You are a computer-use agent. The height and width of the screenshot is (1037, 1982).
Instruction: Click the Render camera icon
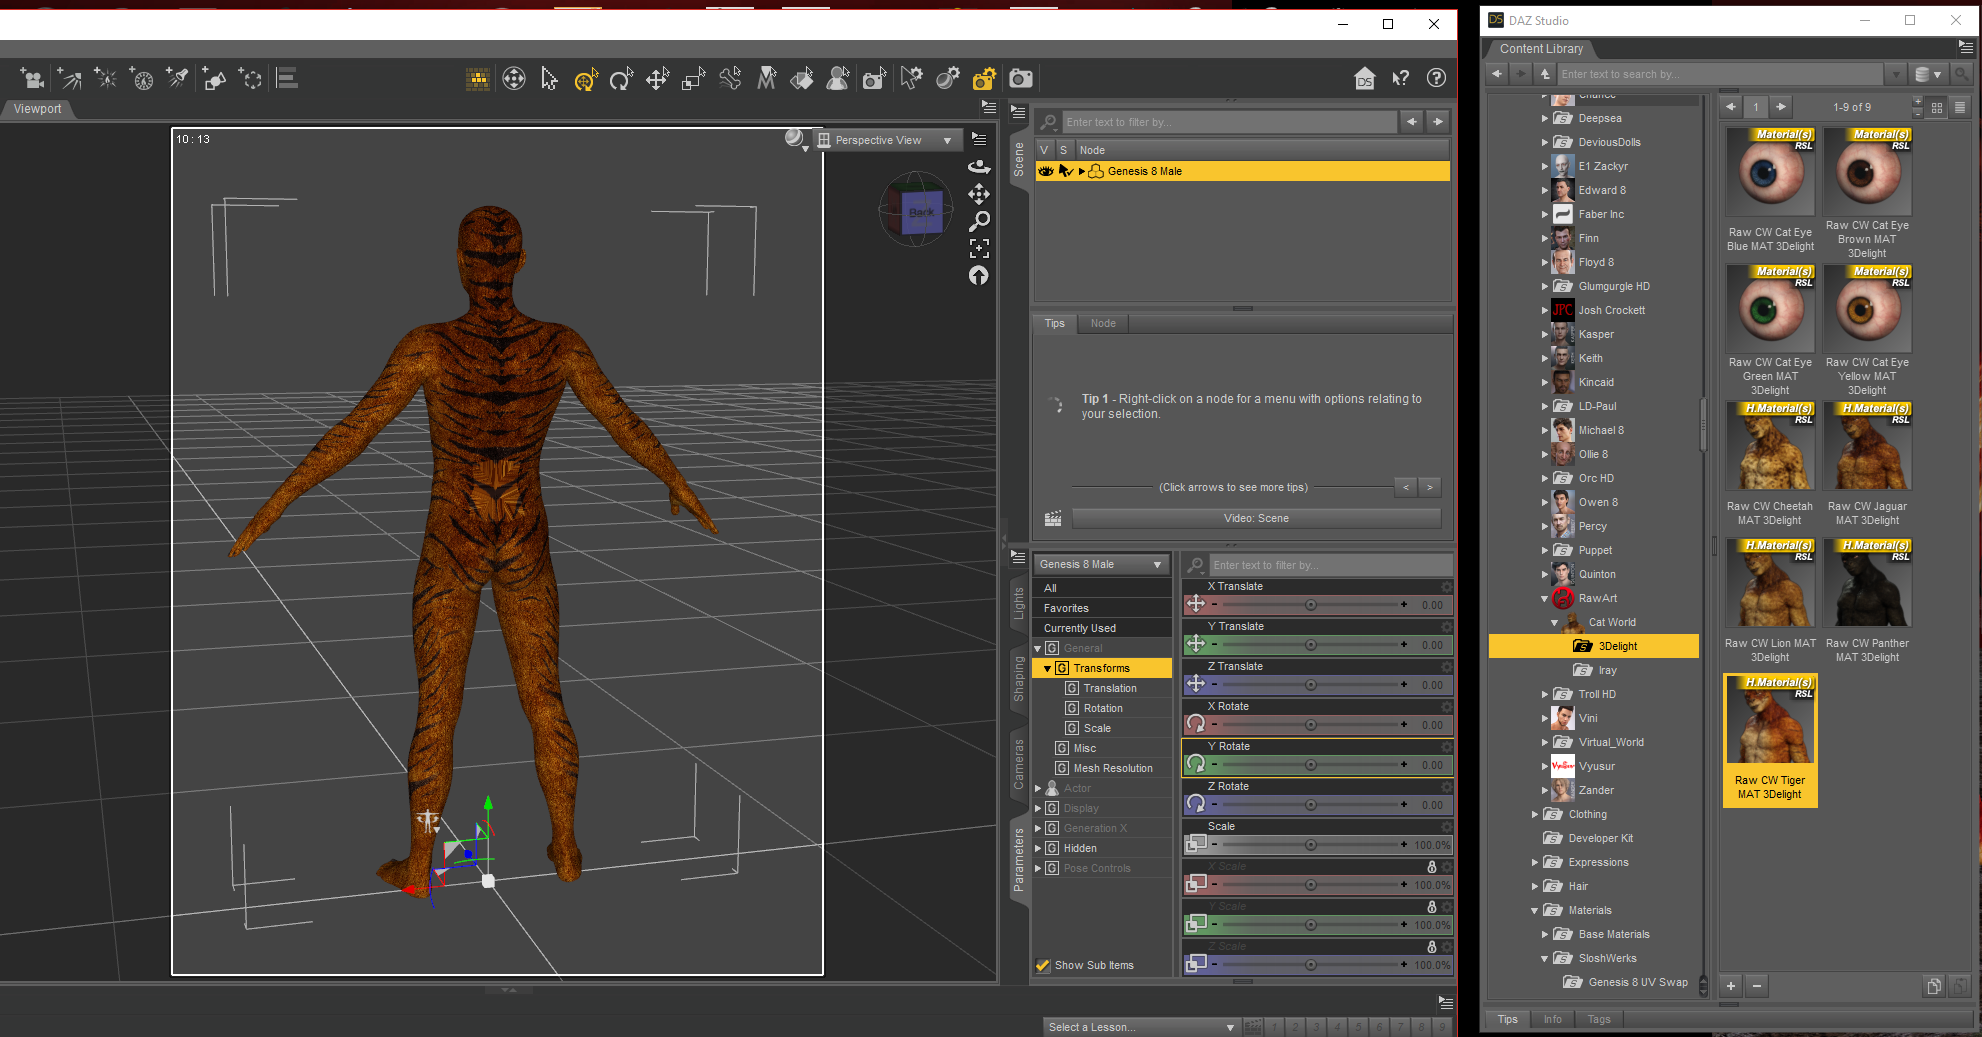coord(1020,79)
